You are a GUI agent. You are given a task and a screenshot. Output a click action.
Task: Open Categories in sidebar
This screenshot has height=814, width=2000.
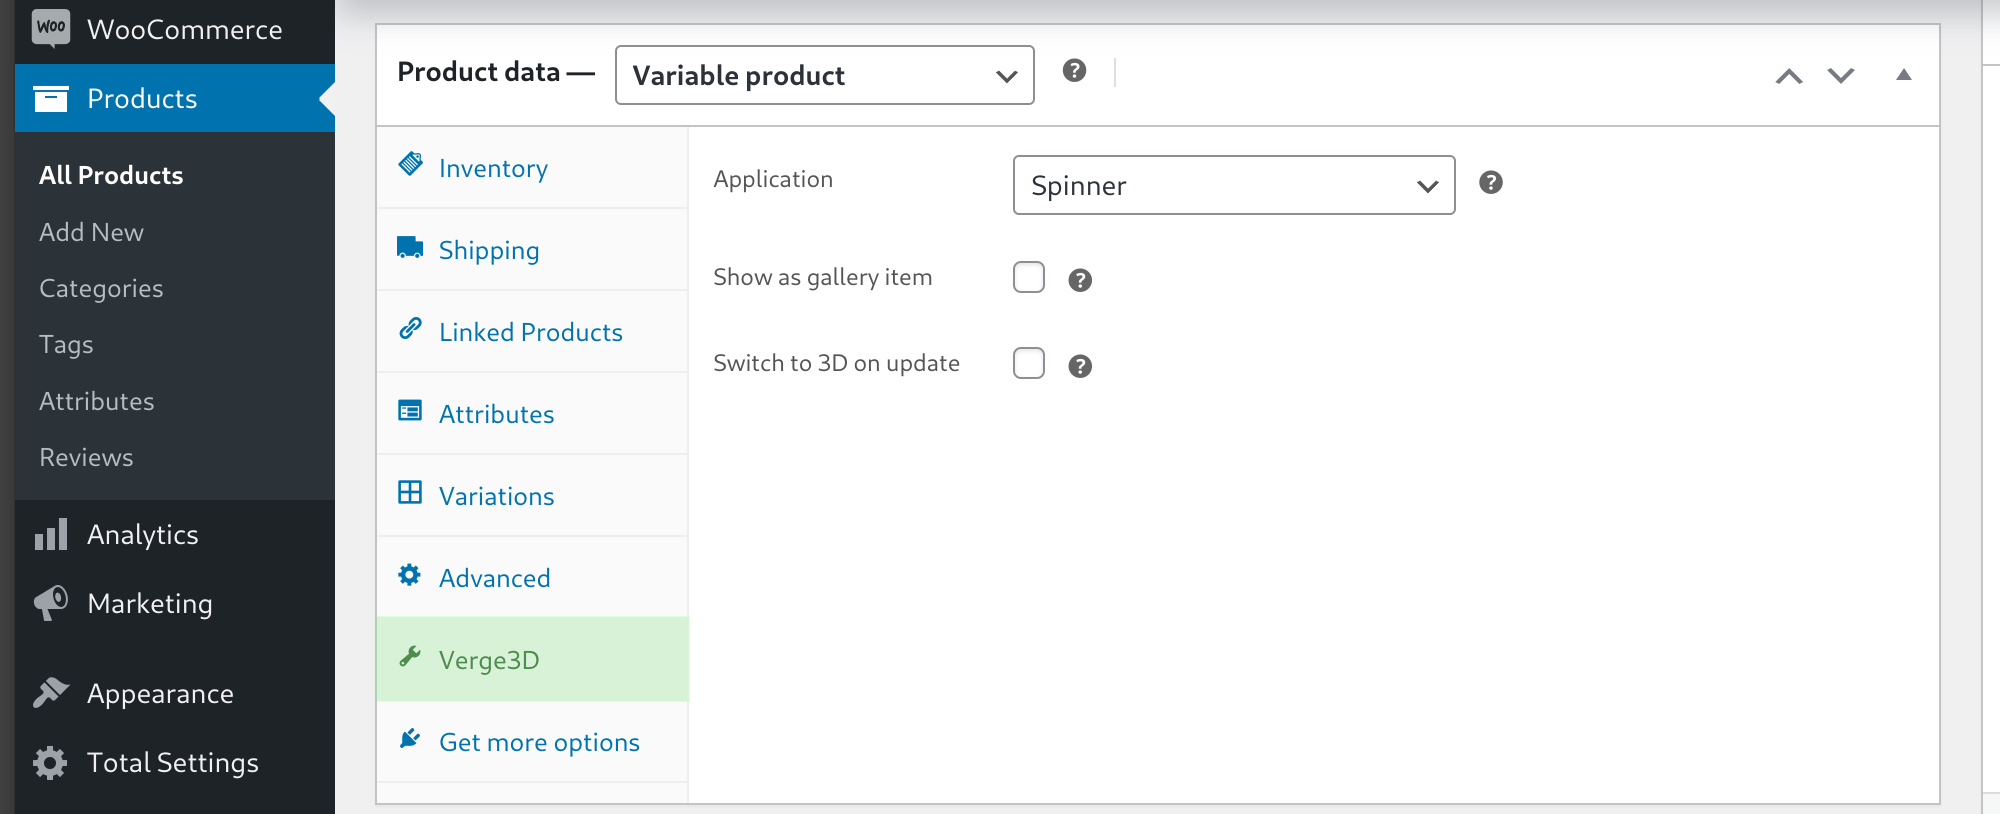(101, 288)
